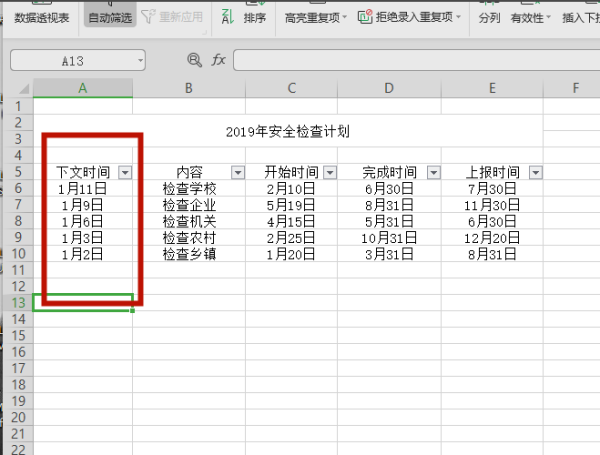The image size is (600, 455).
Task: Click the 开始时间 header cell text
Action: tap(292, 173)
